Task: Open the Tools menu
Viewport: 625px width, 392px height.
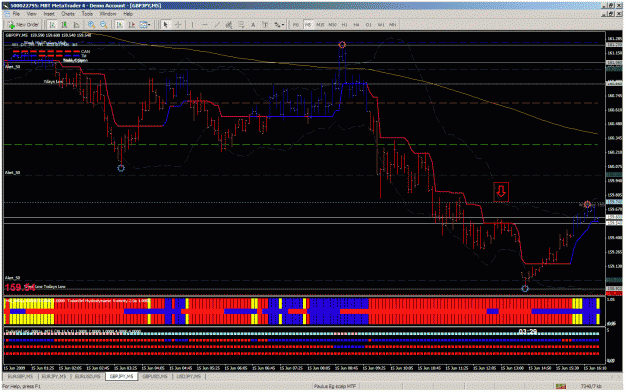Action: 87,14
